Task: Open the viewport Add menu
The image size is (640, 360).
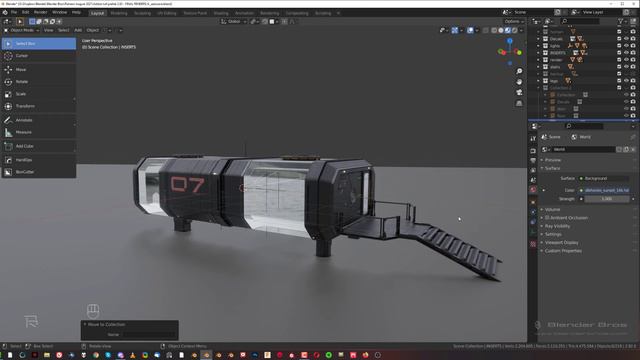Action: coord(78,30)
